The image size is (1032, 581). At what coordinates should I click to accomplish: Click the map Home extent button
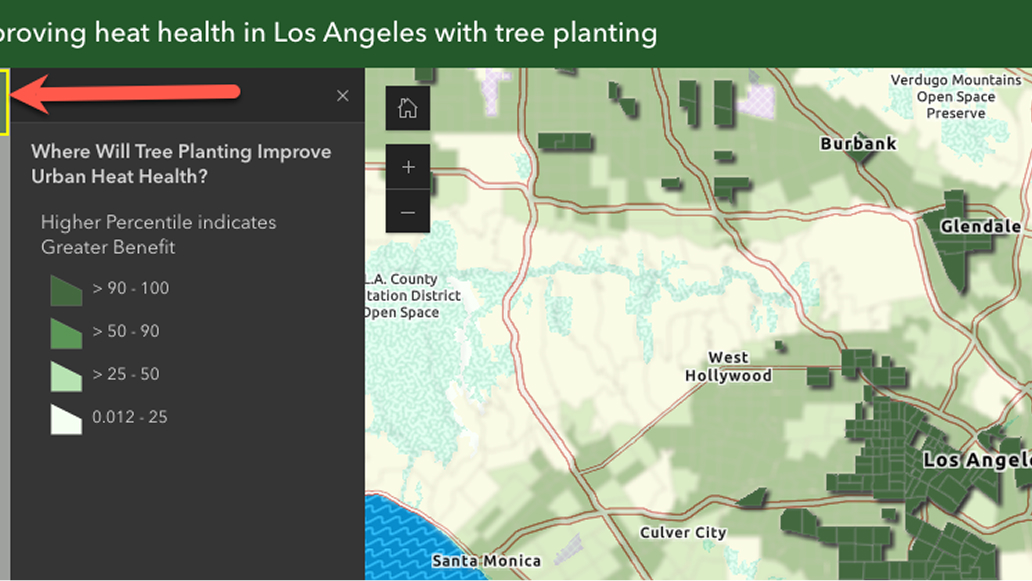point(408,108)
